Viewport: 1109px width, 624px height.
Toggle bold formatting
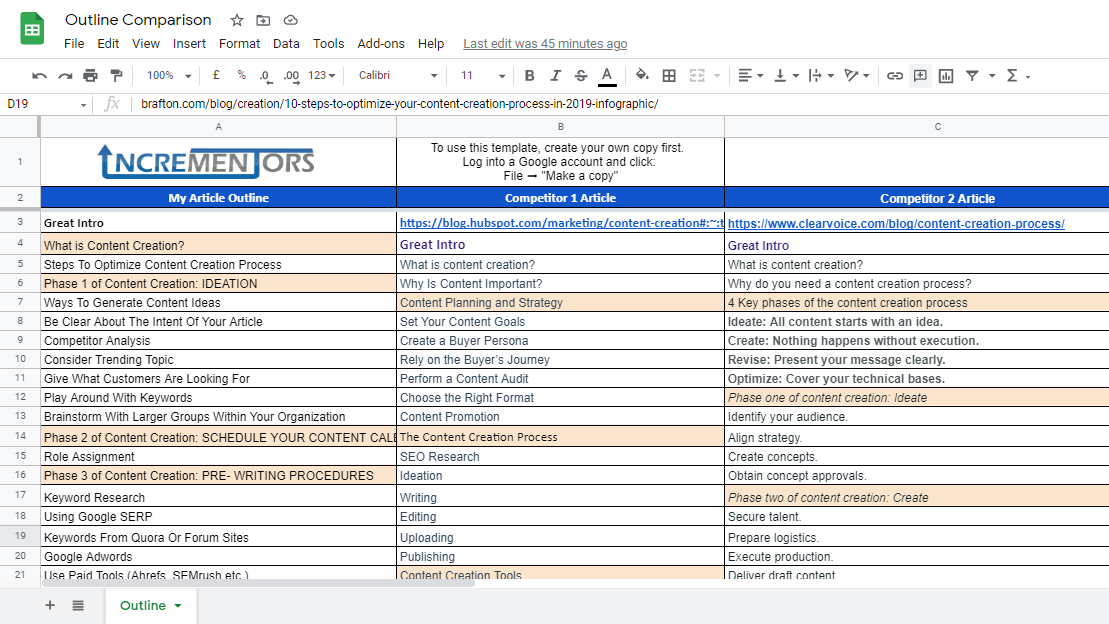529,75
